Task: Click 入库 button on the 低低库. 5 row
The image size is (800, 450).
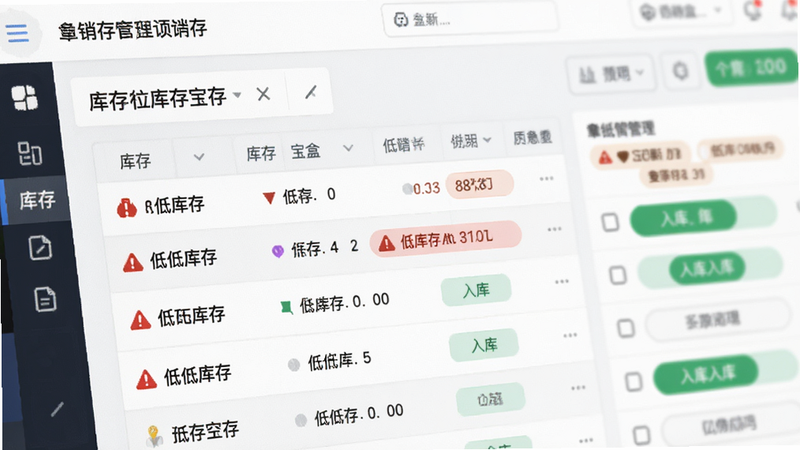Action: 484,345
